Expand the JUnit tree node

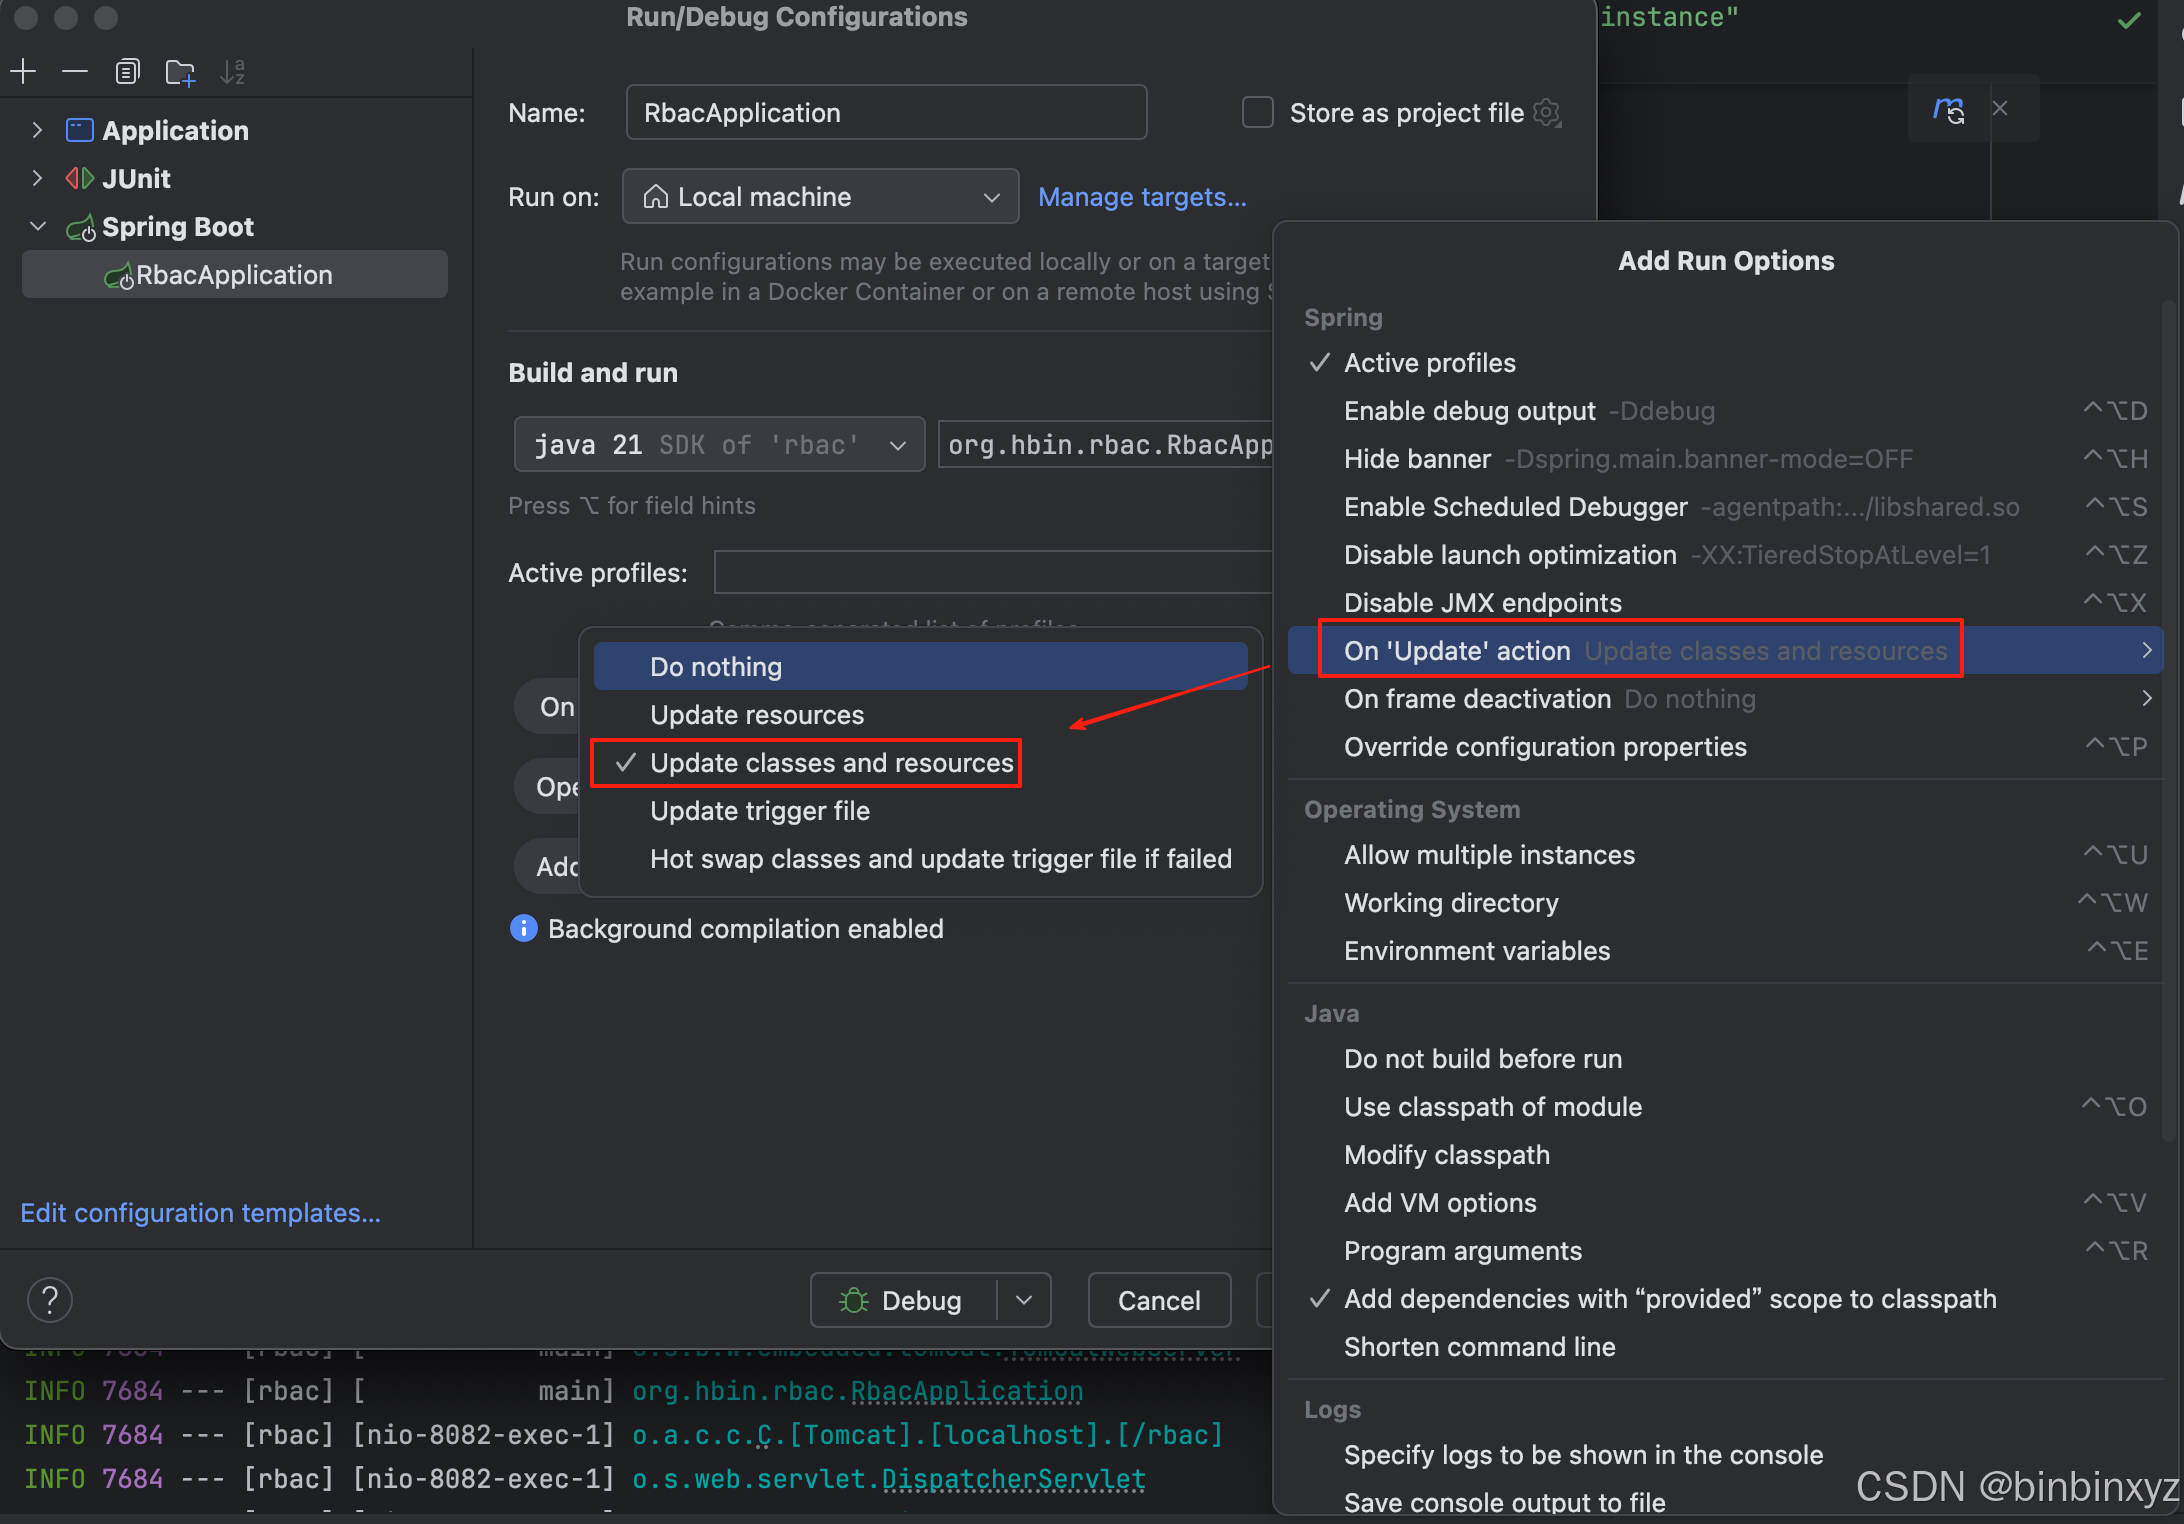point(37,178)
